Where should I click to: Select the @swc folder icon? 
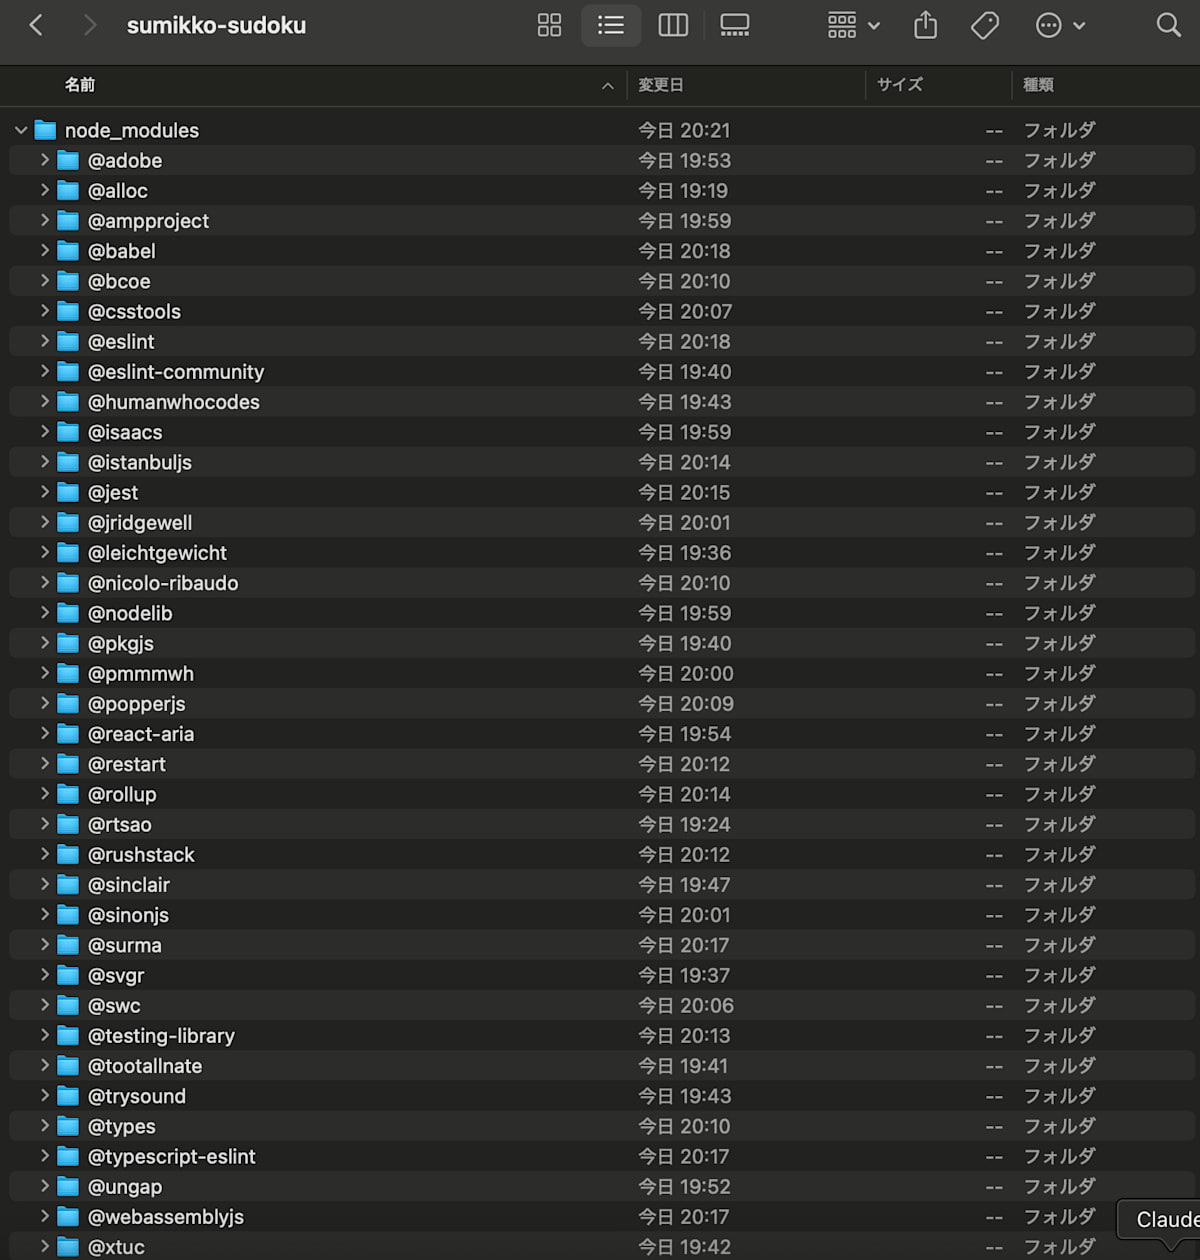[x=68, y=1005]
